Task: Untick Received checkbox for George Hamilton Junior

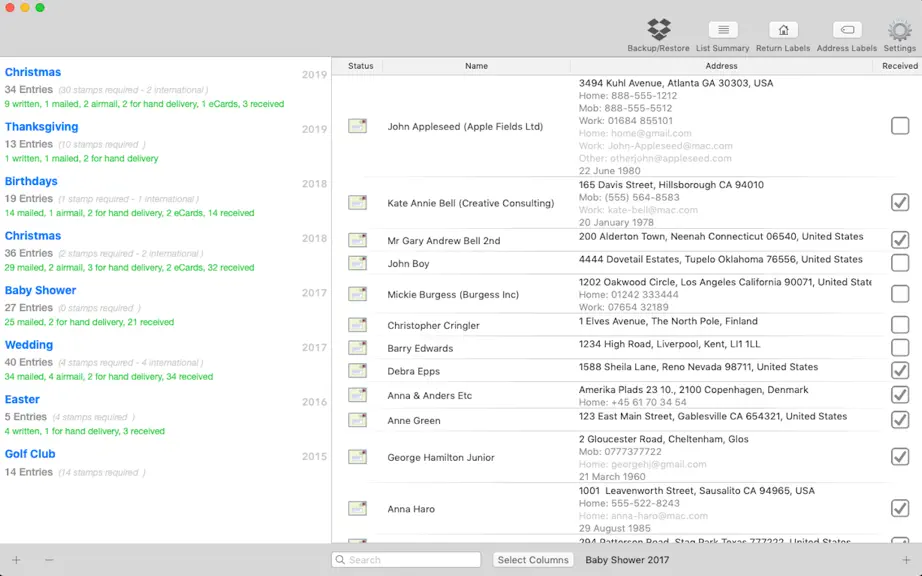Action: pyautogui.click(x=900, y=457)
